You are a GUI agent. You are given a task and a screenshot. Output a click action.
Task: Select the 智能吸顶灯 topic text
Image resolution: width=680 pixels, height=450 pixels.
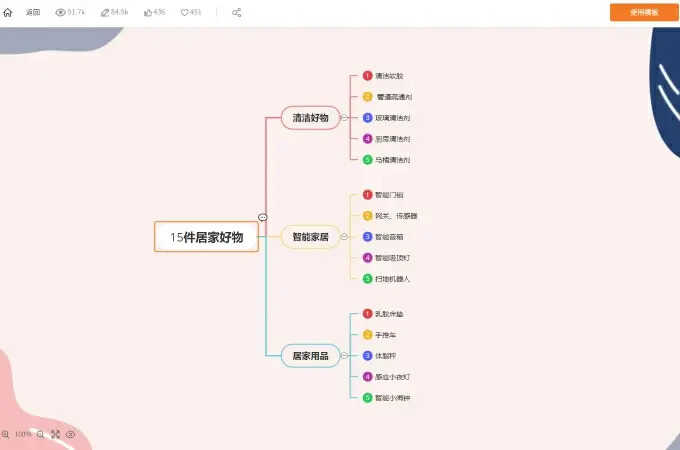coord(392,258)
